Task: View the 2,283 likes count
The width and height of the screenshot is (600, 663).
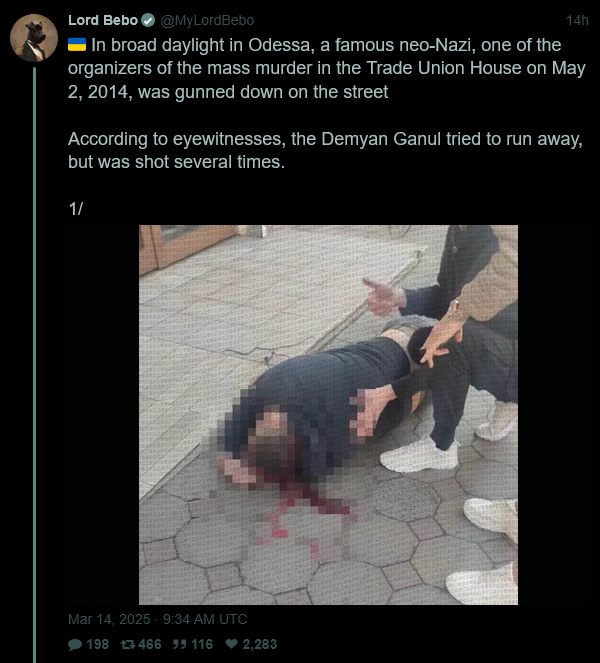Action: [260, 644]
